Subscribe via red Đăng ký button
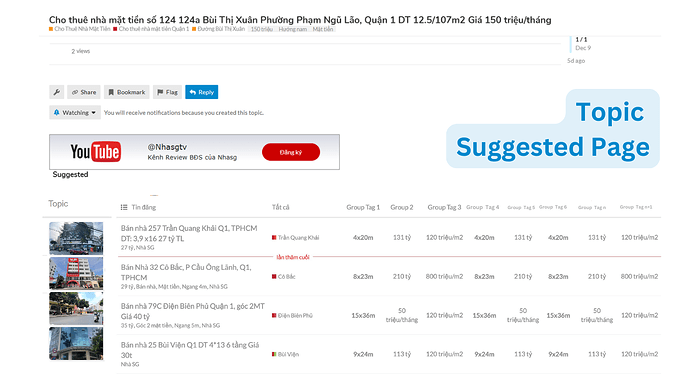690x388 pixels. pos(291,152)
